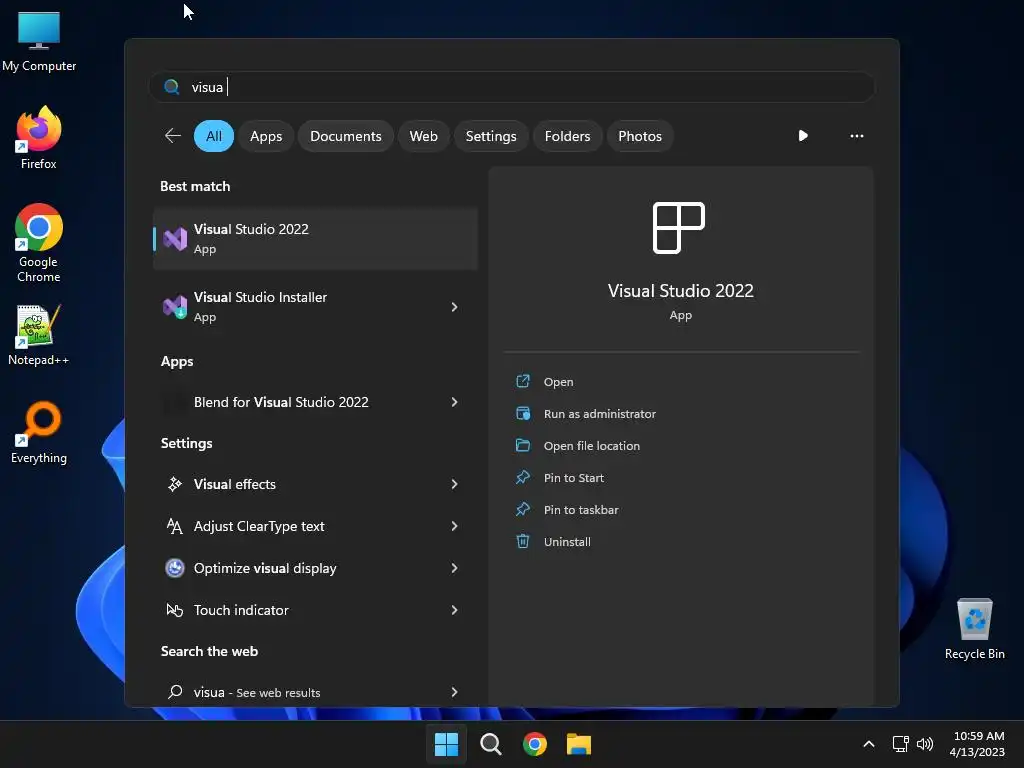Select the Visual Studio Installer icon
Screen dimensions: 1024x768
tap(175, 306)
